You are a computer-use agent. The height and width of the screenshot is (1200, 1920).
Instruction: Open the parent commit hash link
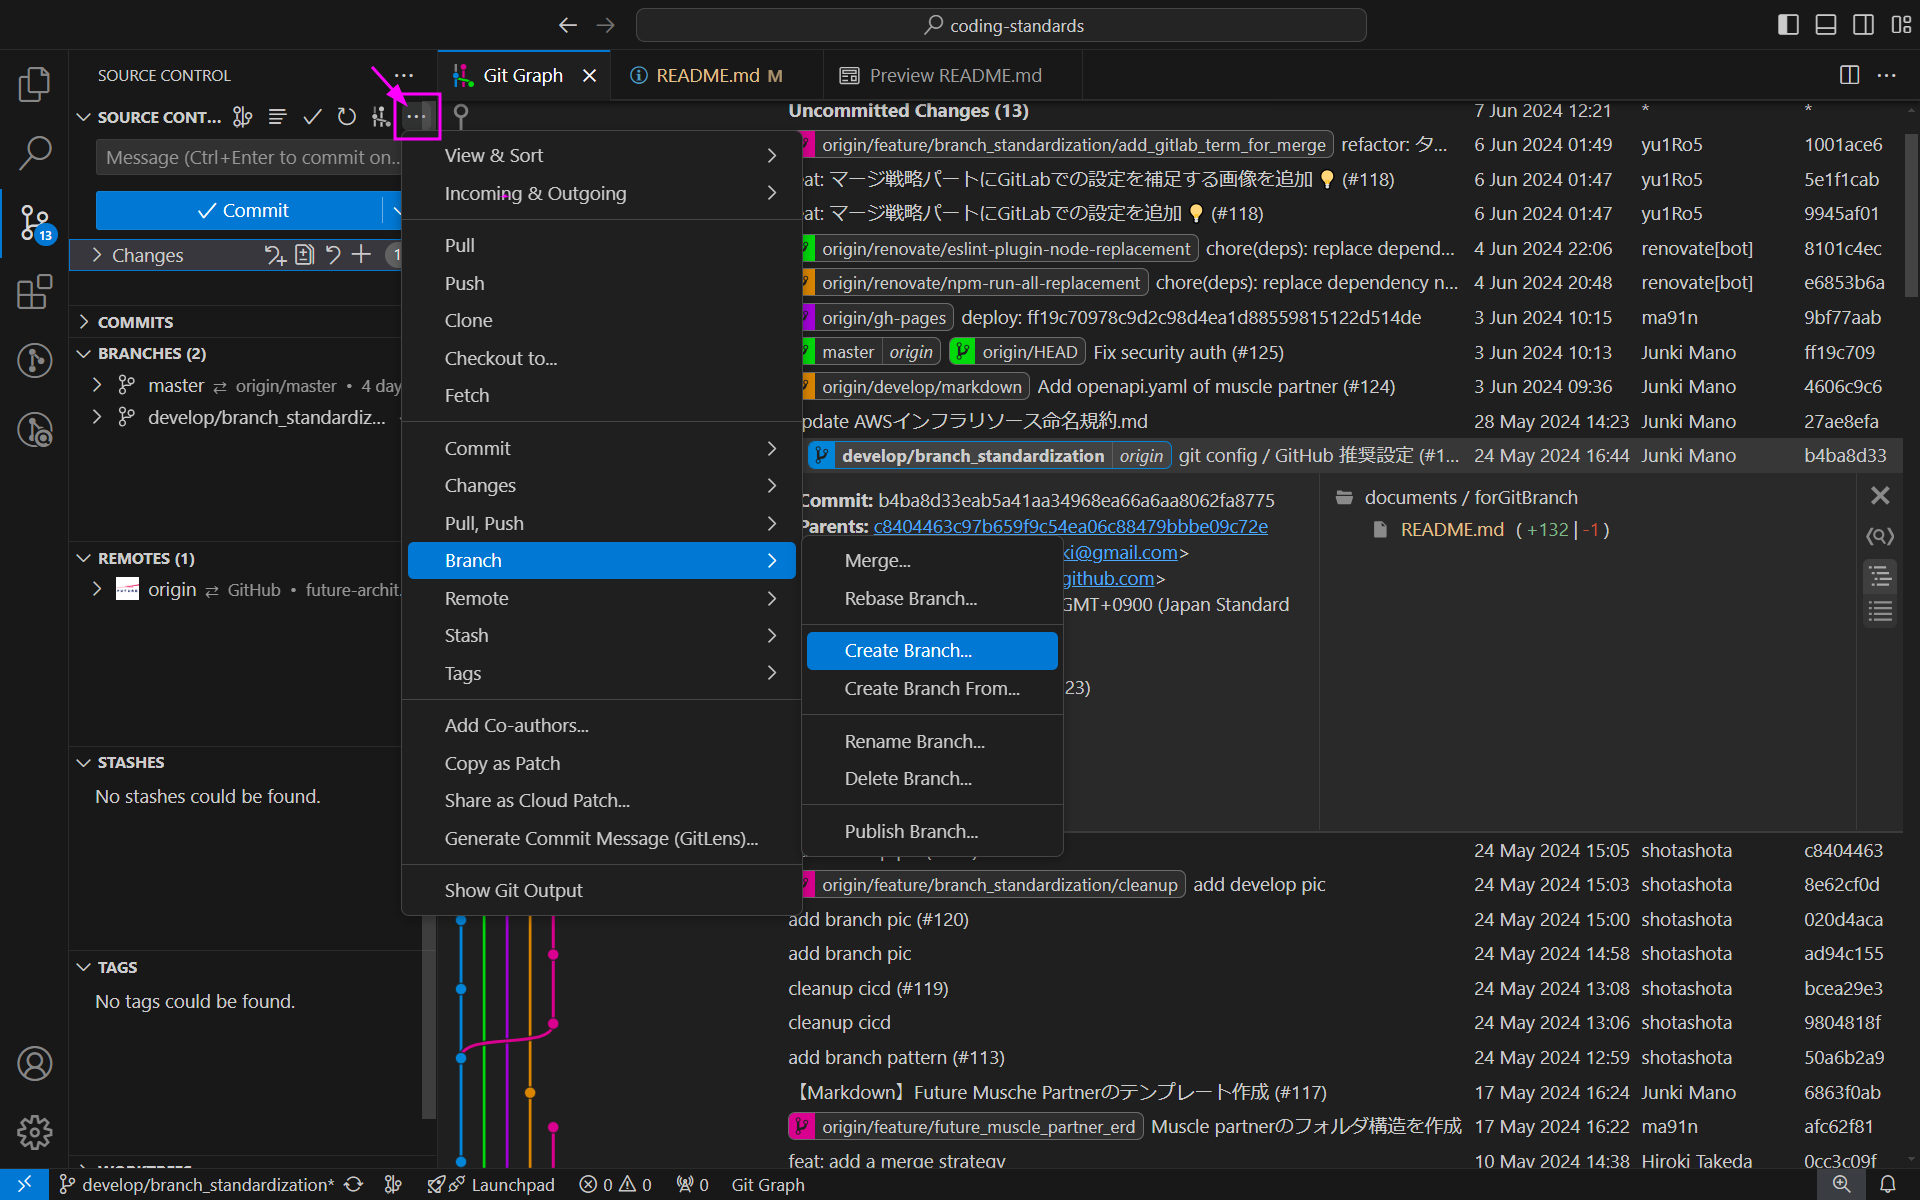(1070, 526)
